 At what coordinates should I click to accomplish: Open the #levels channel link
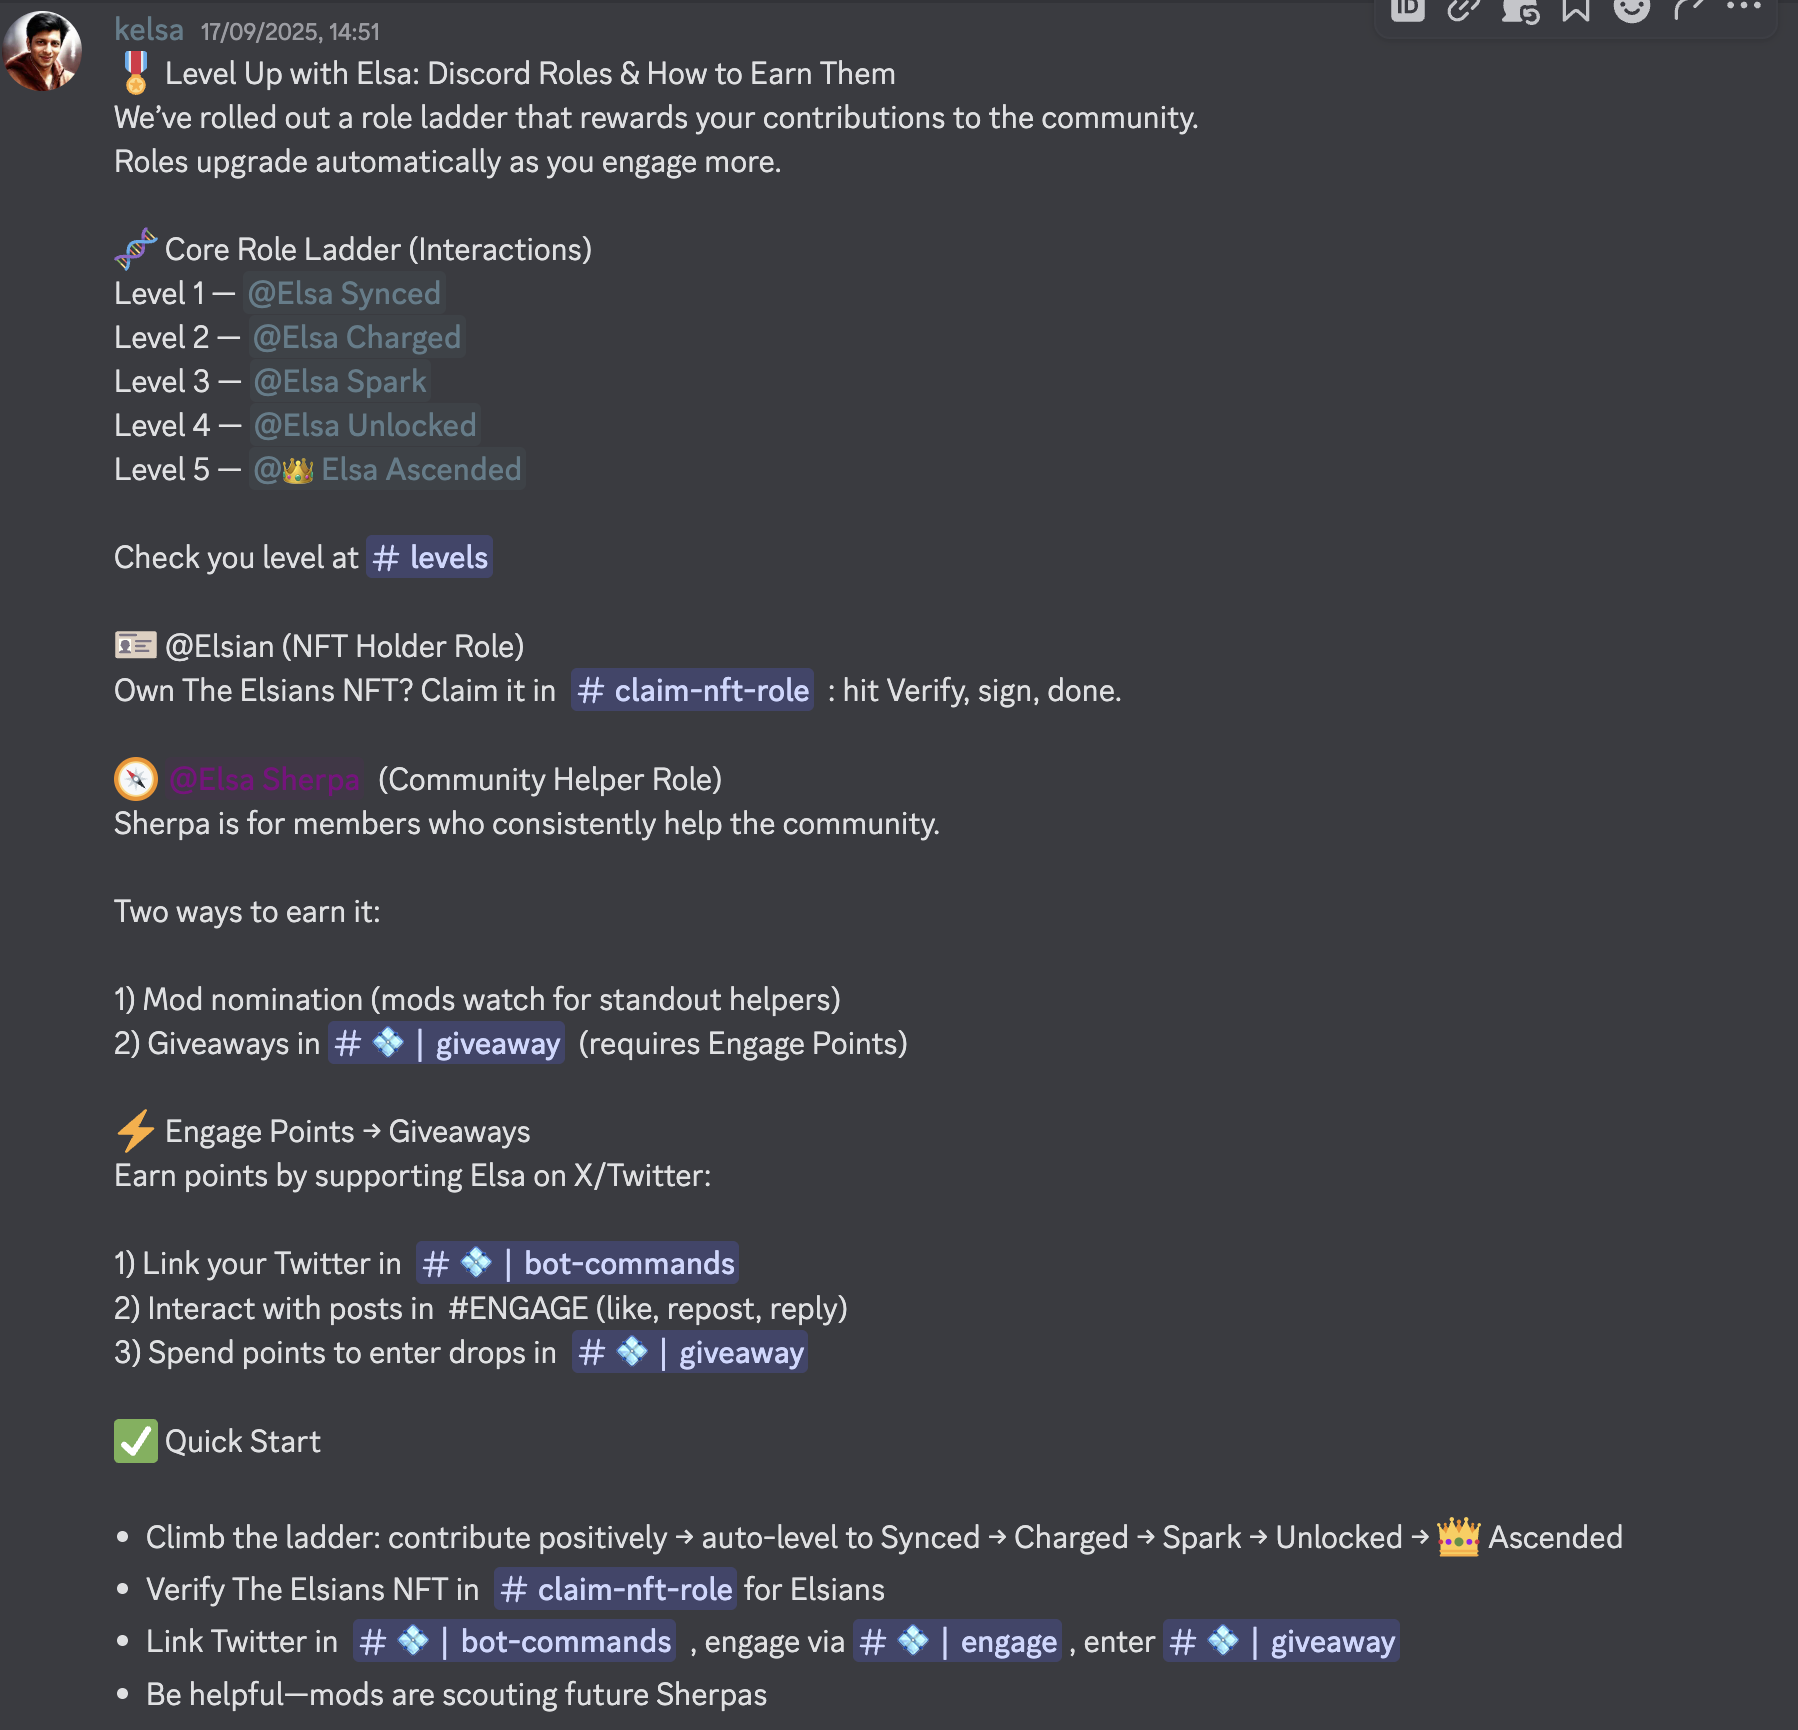430,558
